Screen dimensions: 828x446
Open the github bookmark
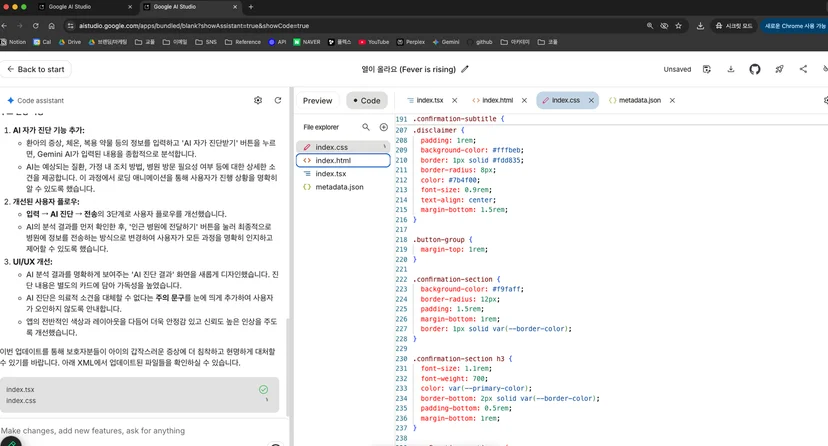479,42
